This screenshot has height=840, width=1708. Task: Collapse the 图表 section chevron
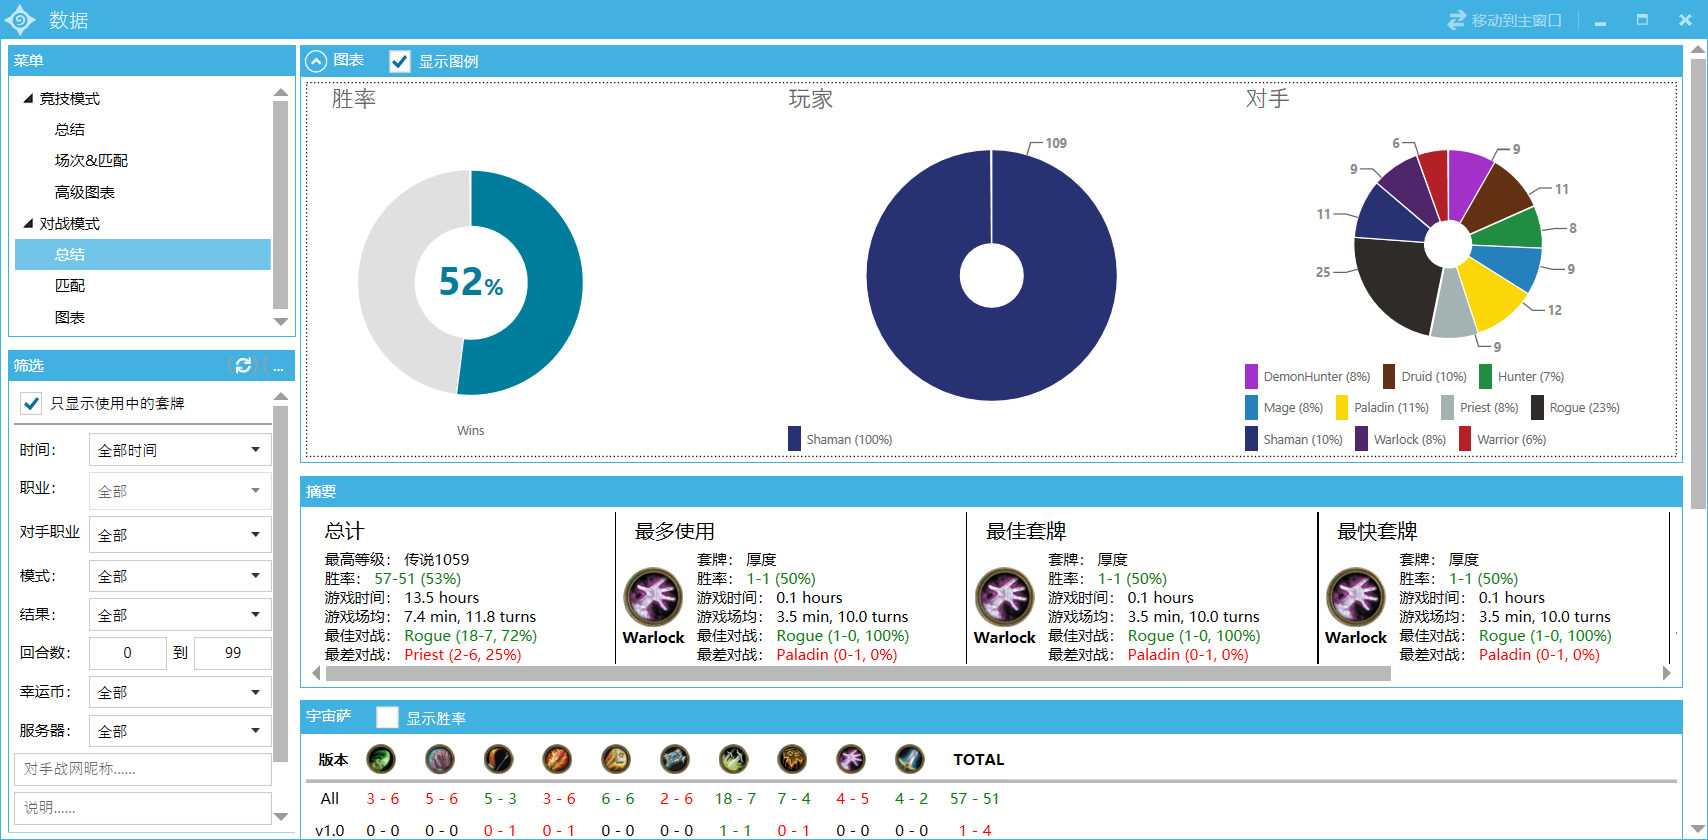316,61
